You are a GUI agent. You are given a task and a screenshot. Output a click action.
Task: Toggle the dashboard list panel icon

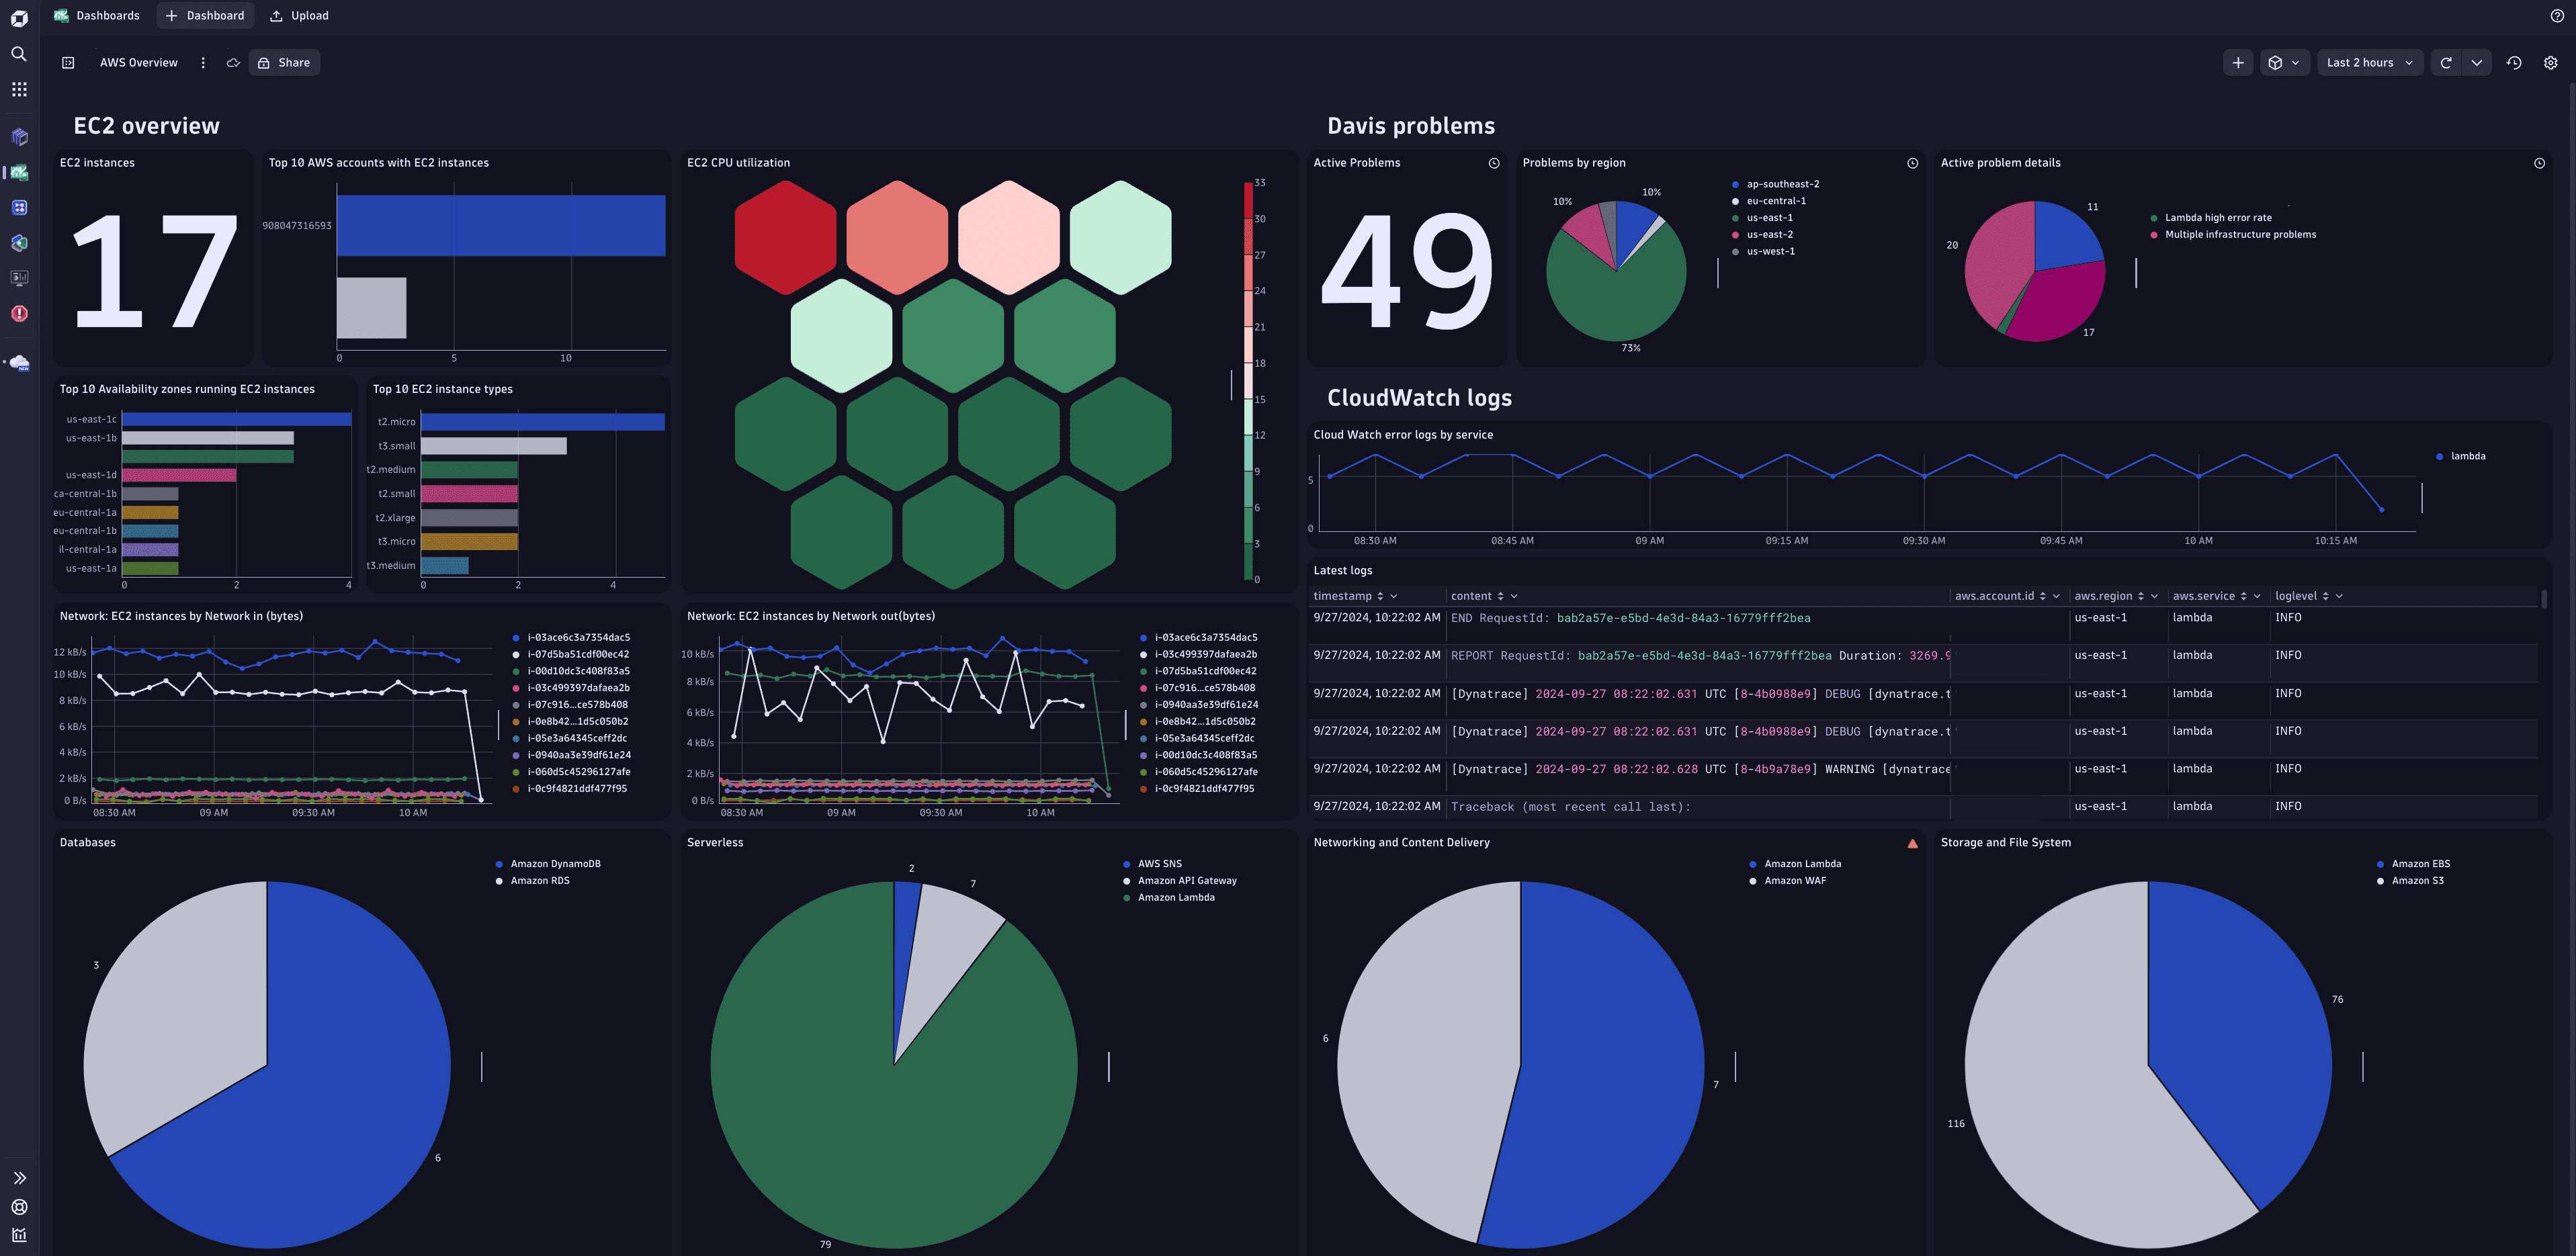coord(68,63)
